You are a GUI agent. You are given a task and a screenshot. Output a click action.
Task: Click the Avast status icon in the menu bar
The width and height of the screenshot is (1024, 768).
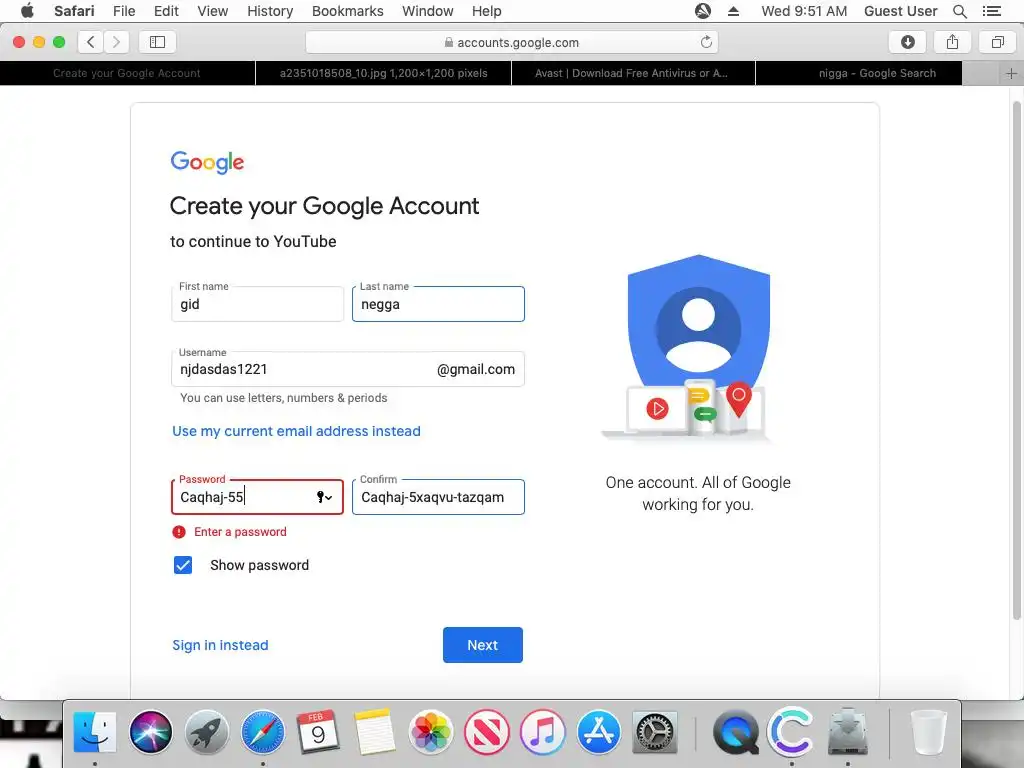[703, 11]
